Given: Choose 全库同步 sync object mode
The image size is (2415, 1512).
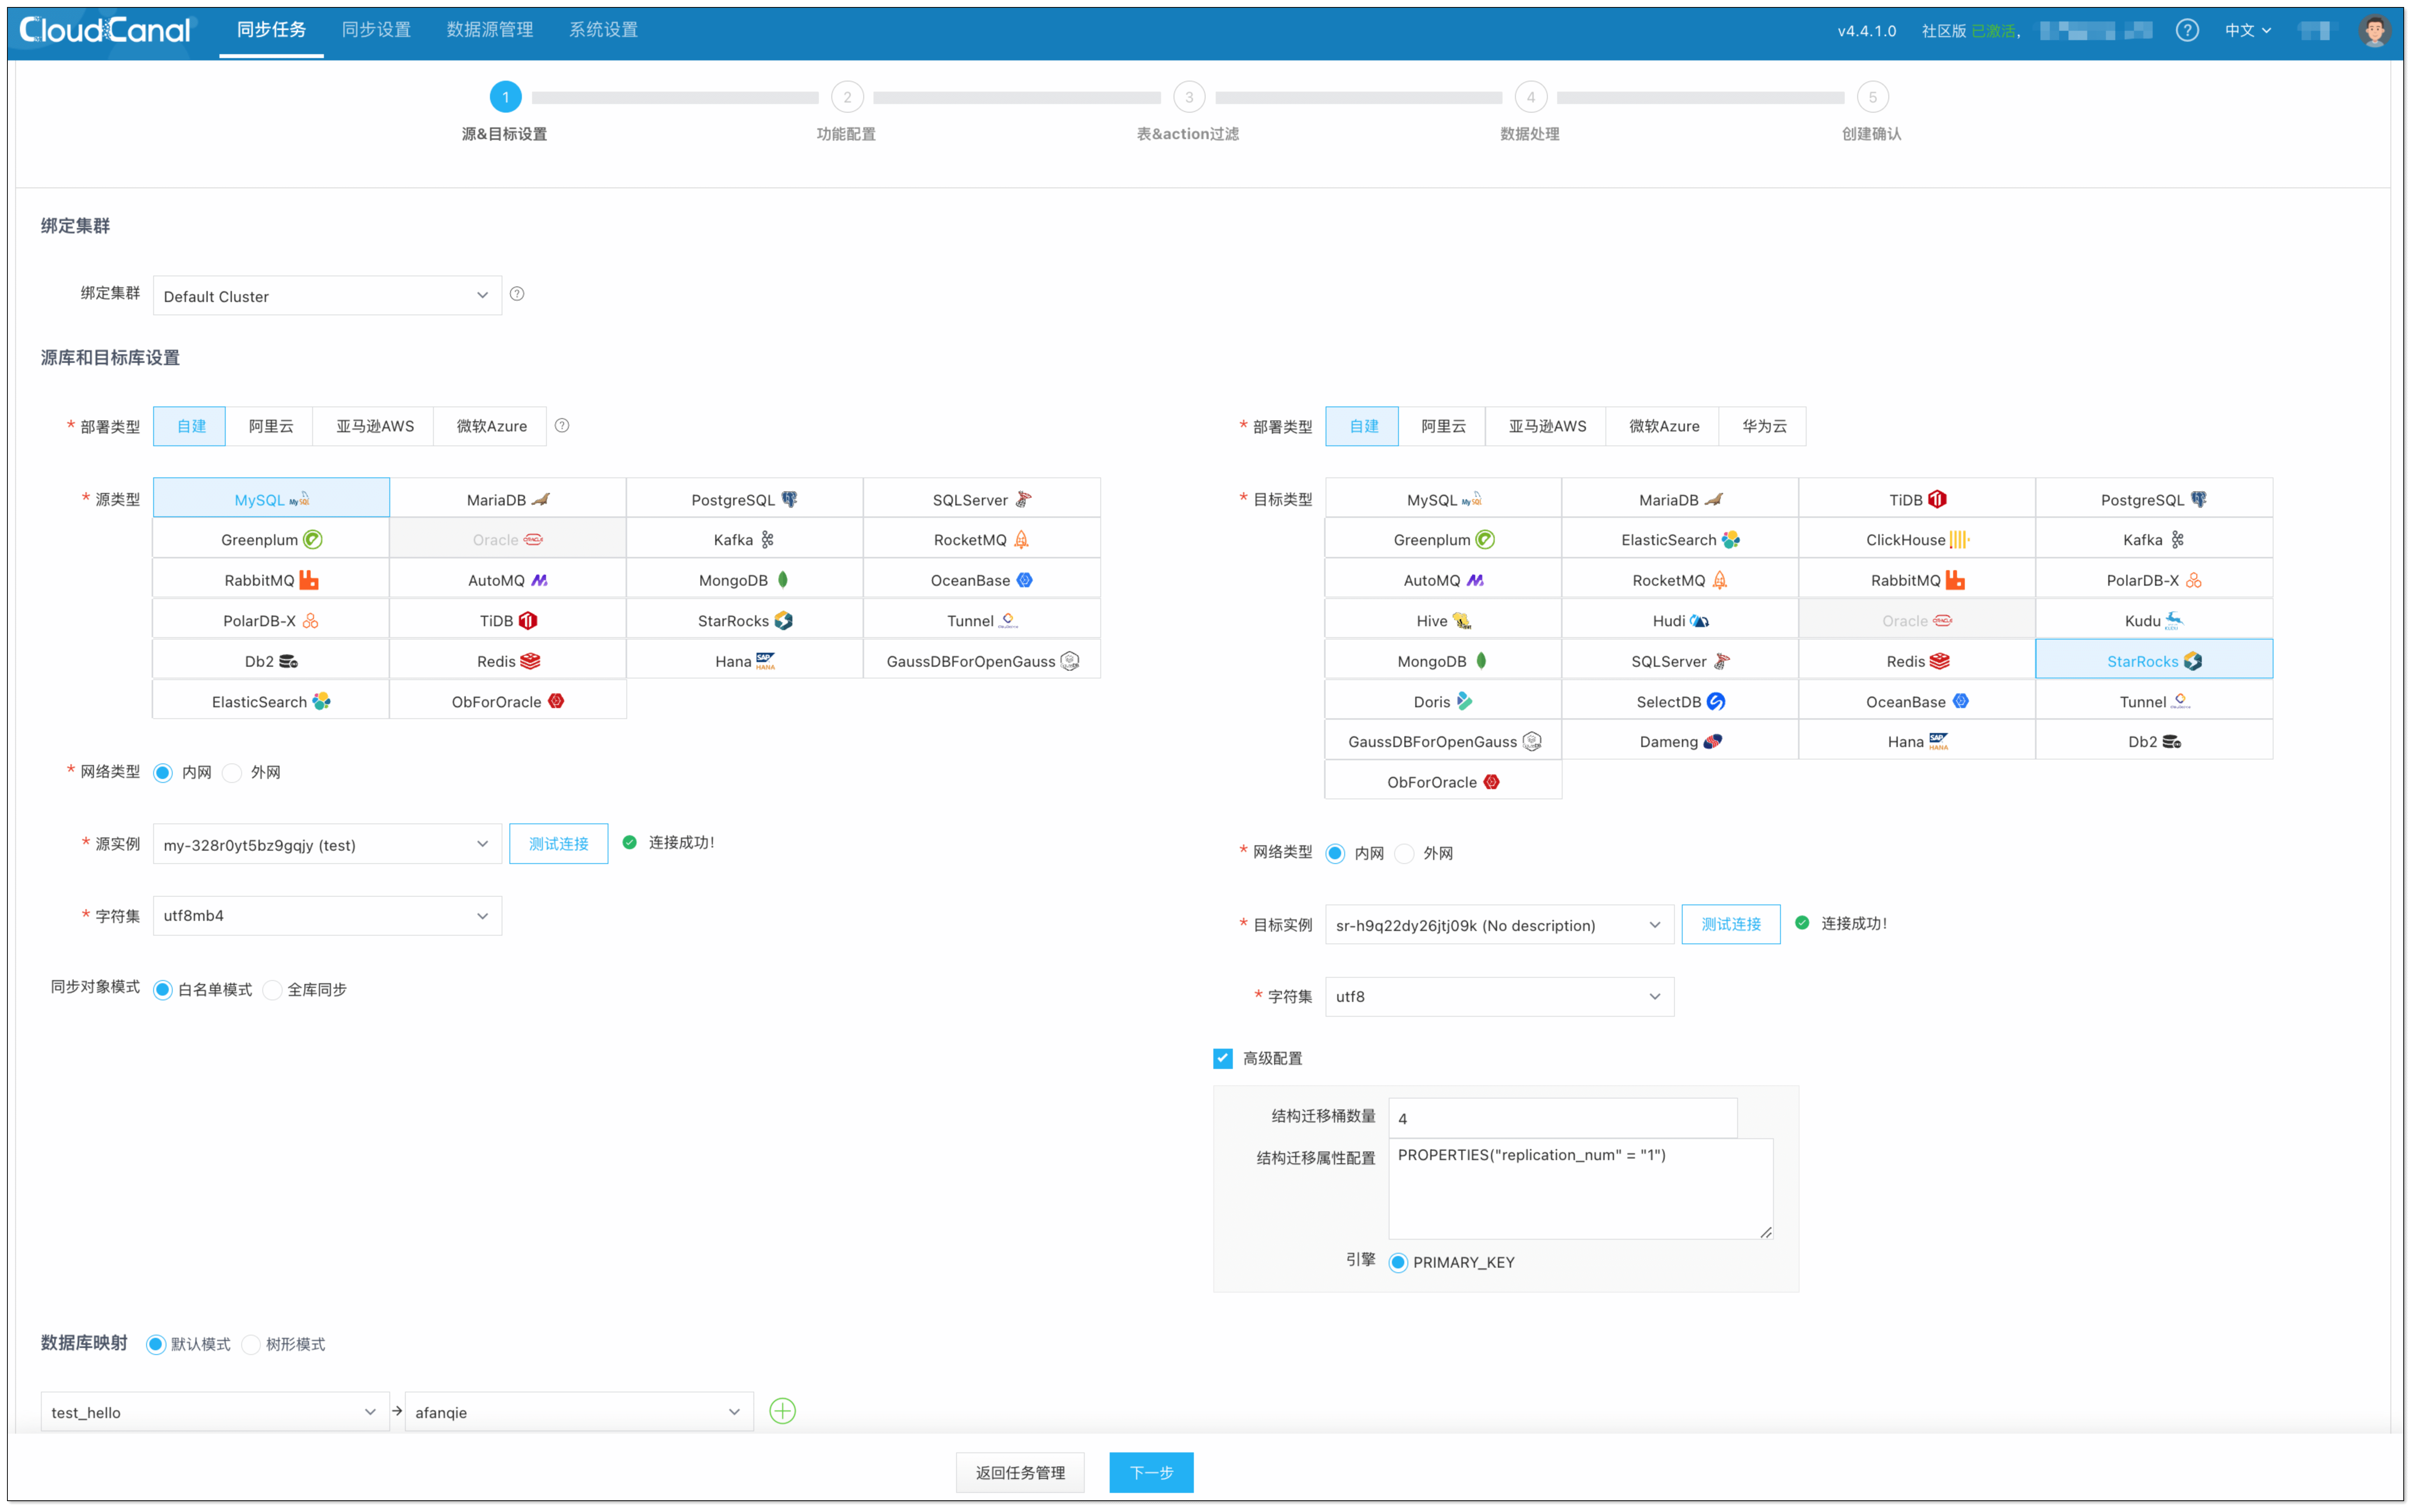Looking at the screenshot, I should [273, 990].
